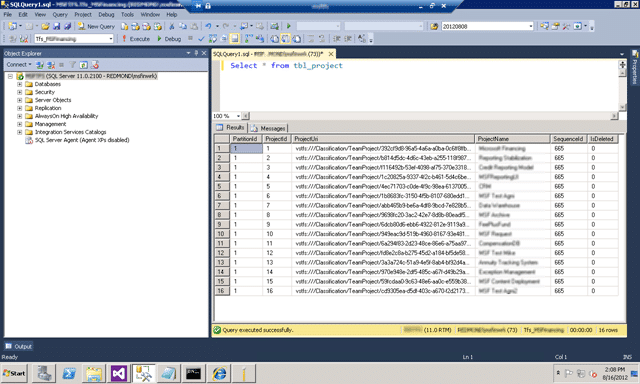Viewport: 640px width, 384px height.
Task: Expand the Databases folder node
Action: [19, 84]
